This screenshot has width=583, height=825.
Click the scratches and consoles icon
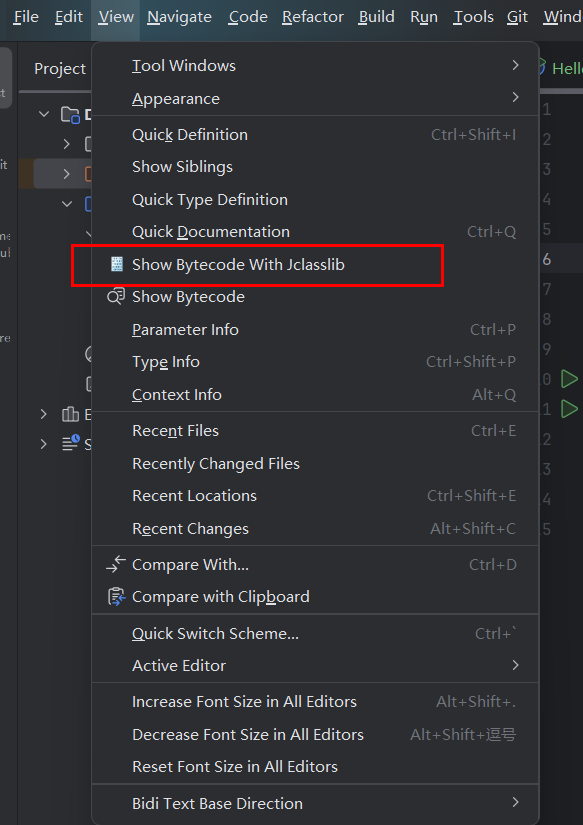(71, 444)
